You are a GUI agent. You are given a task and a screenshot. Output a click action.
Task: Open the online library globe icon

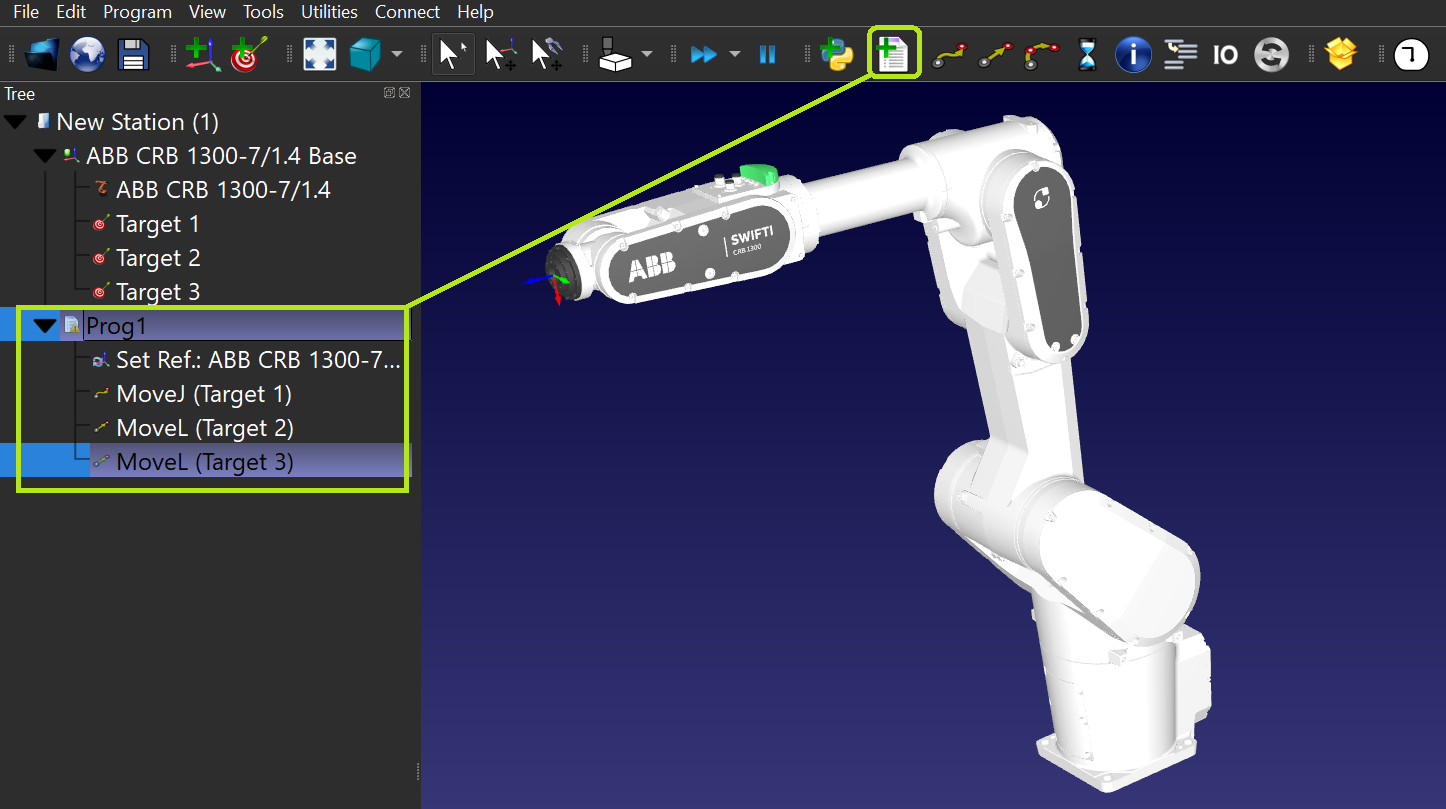point(88,54)
